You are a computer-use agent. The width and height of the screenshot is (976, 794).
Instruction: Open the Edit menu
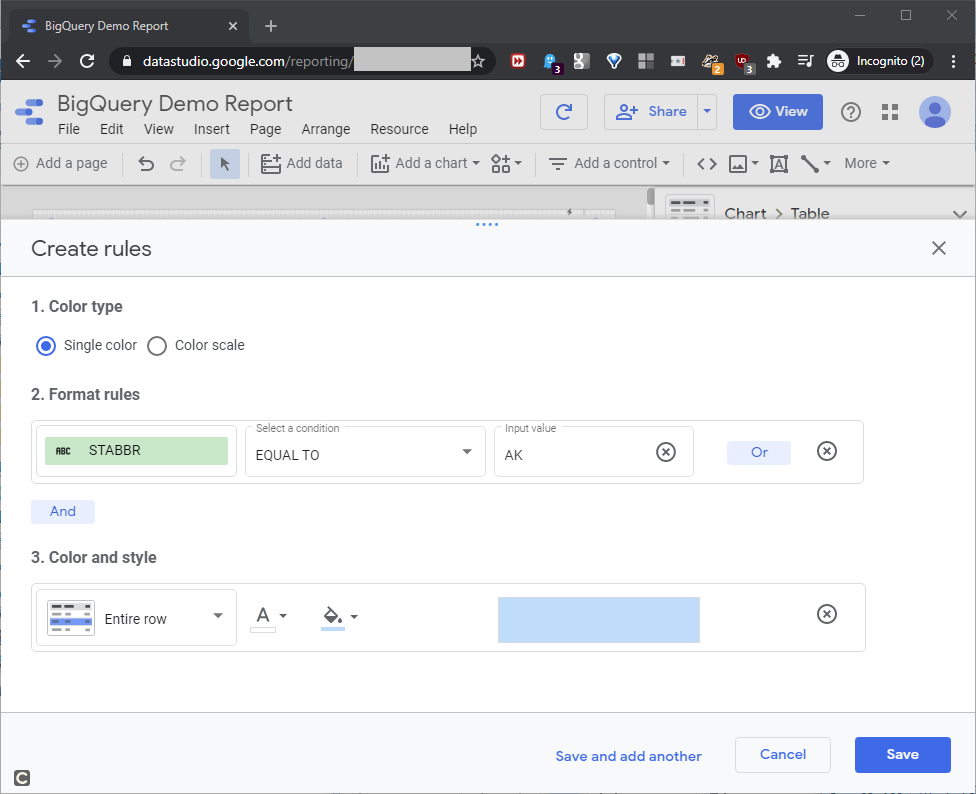tap(111, 129)
